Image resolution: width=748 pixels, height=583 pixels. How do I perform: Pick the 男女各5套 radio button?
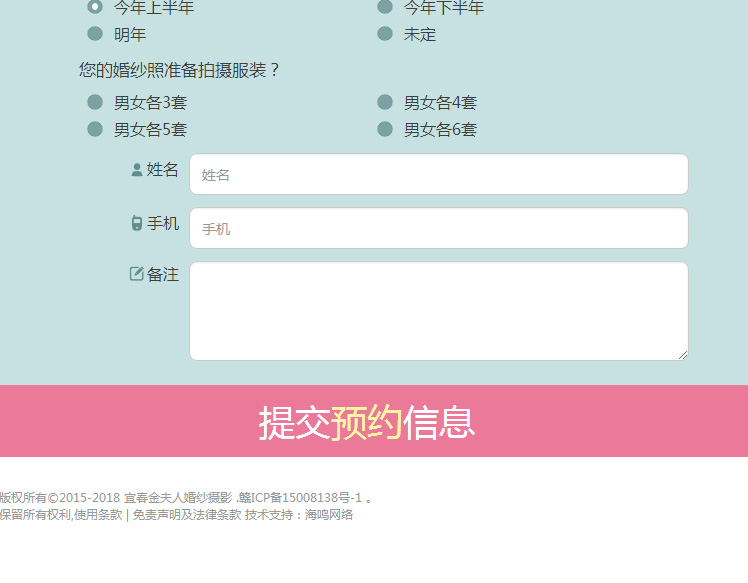coord(95,129)
